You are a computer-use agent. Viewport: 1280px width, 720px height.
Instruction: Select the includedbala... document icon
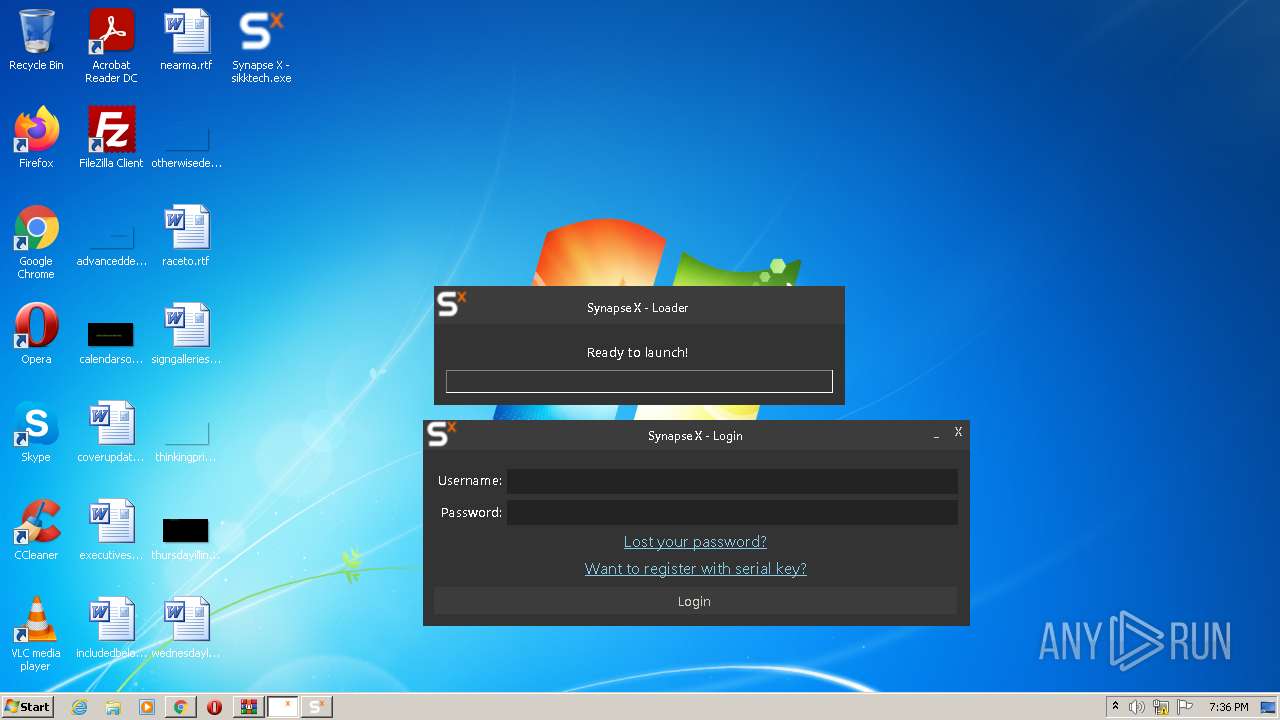111,628
